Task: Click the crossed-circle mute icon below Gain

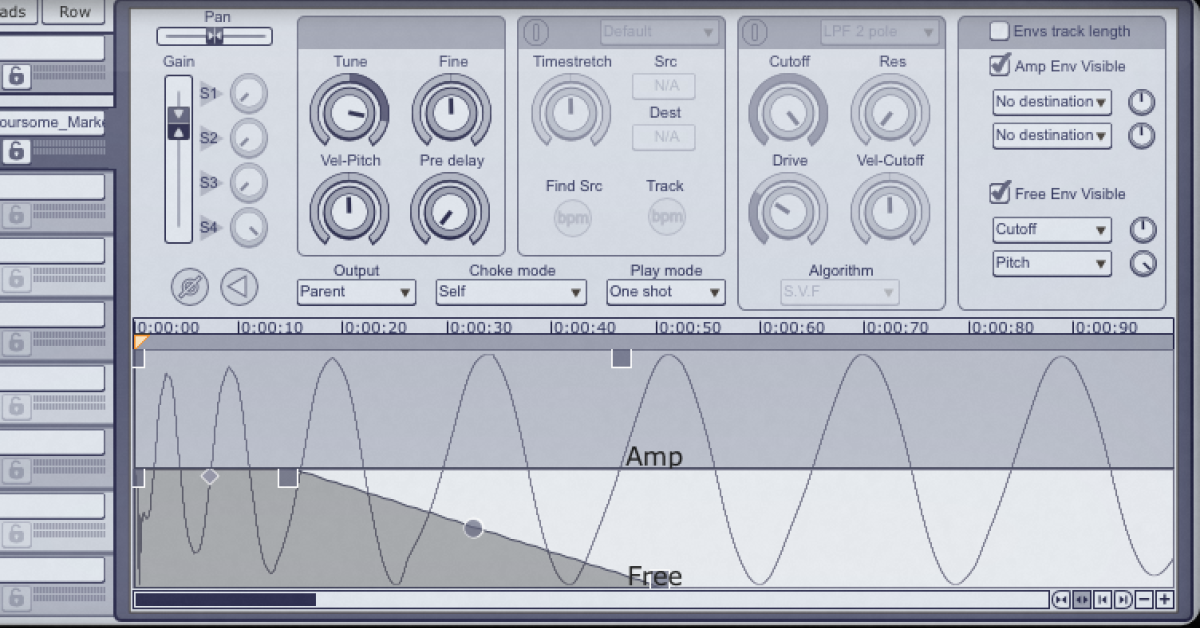Action: (x=189, y=286)
